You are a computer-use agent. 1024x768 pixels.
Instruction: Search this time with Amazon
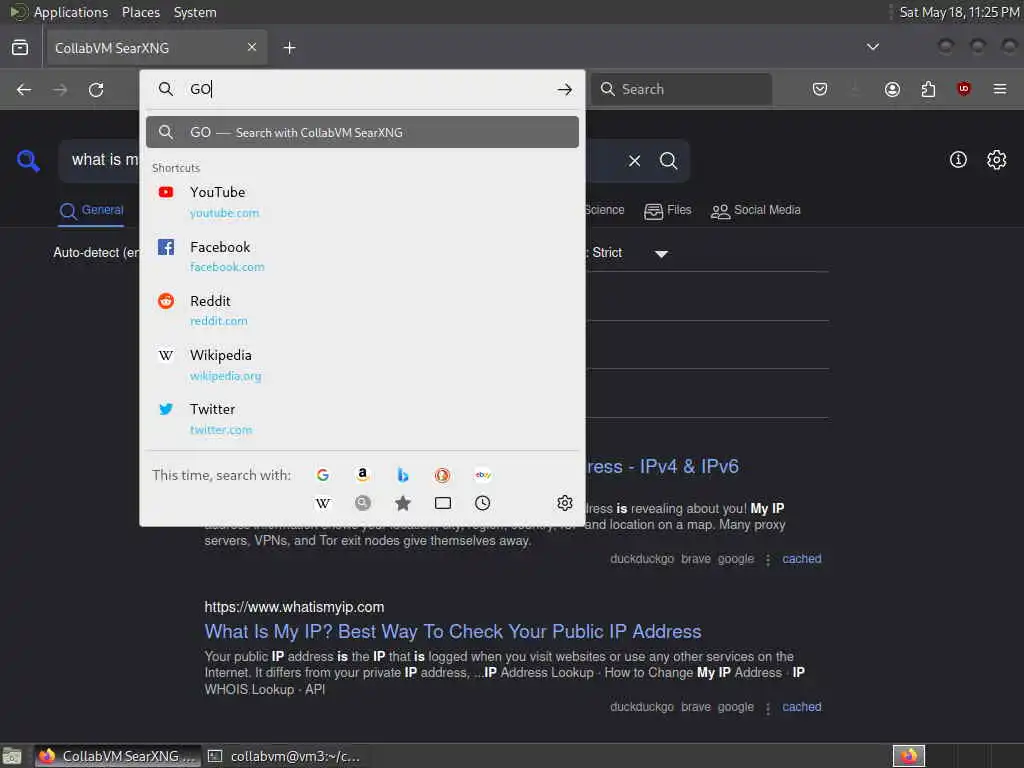[x=362, y=475]
